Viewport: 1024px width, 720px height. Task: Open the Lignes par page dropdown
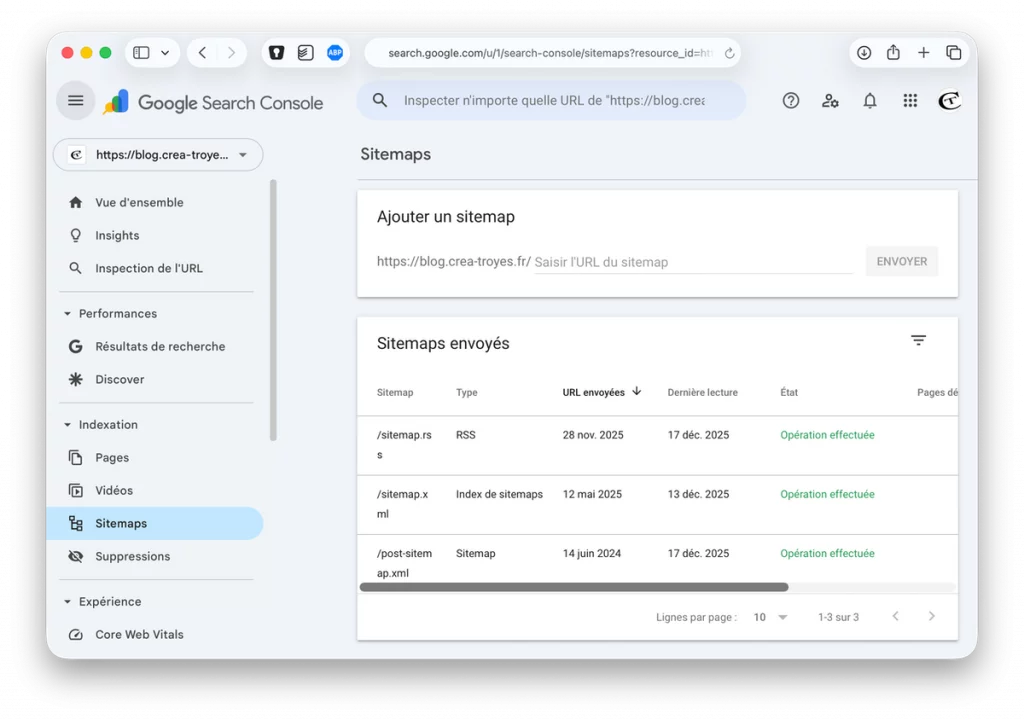pos(767,617)
